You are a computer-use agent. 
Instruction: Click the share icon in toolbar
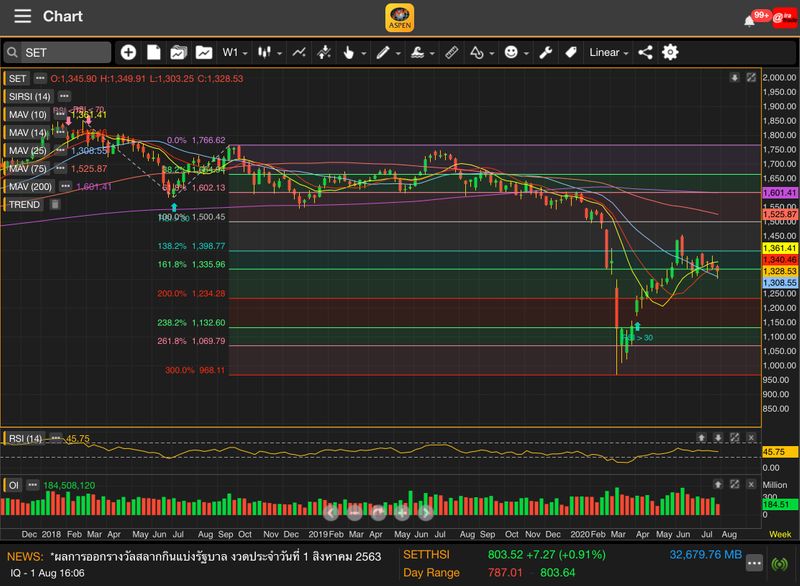point(645,52)
